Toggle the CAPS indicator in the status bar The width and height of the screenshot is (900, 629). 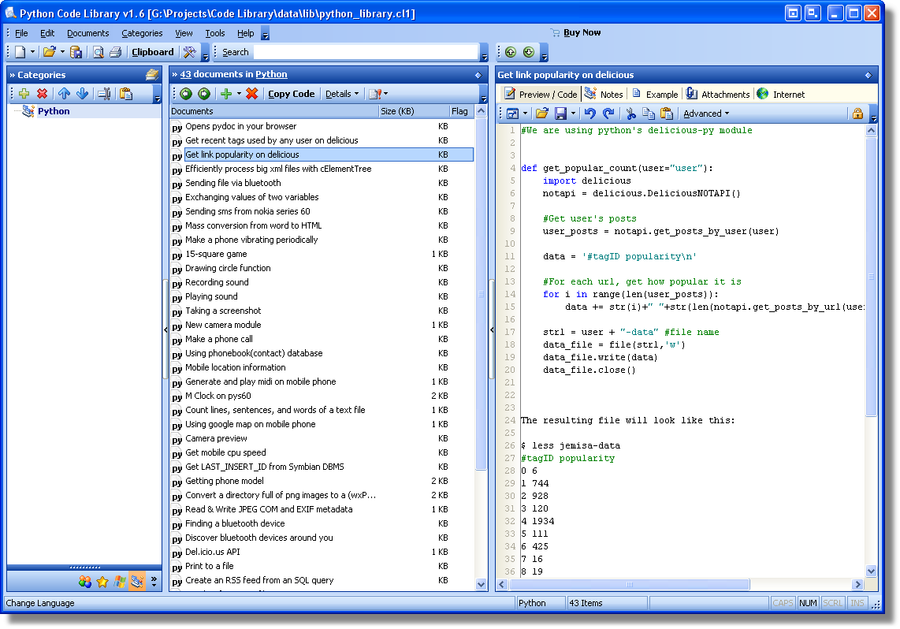coord(783,604)
